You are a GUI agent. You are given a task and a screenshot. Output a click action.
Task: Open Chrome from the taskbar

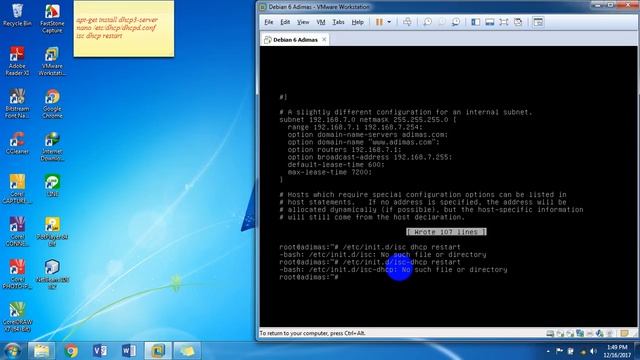[71, 351]
